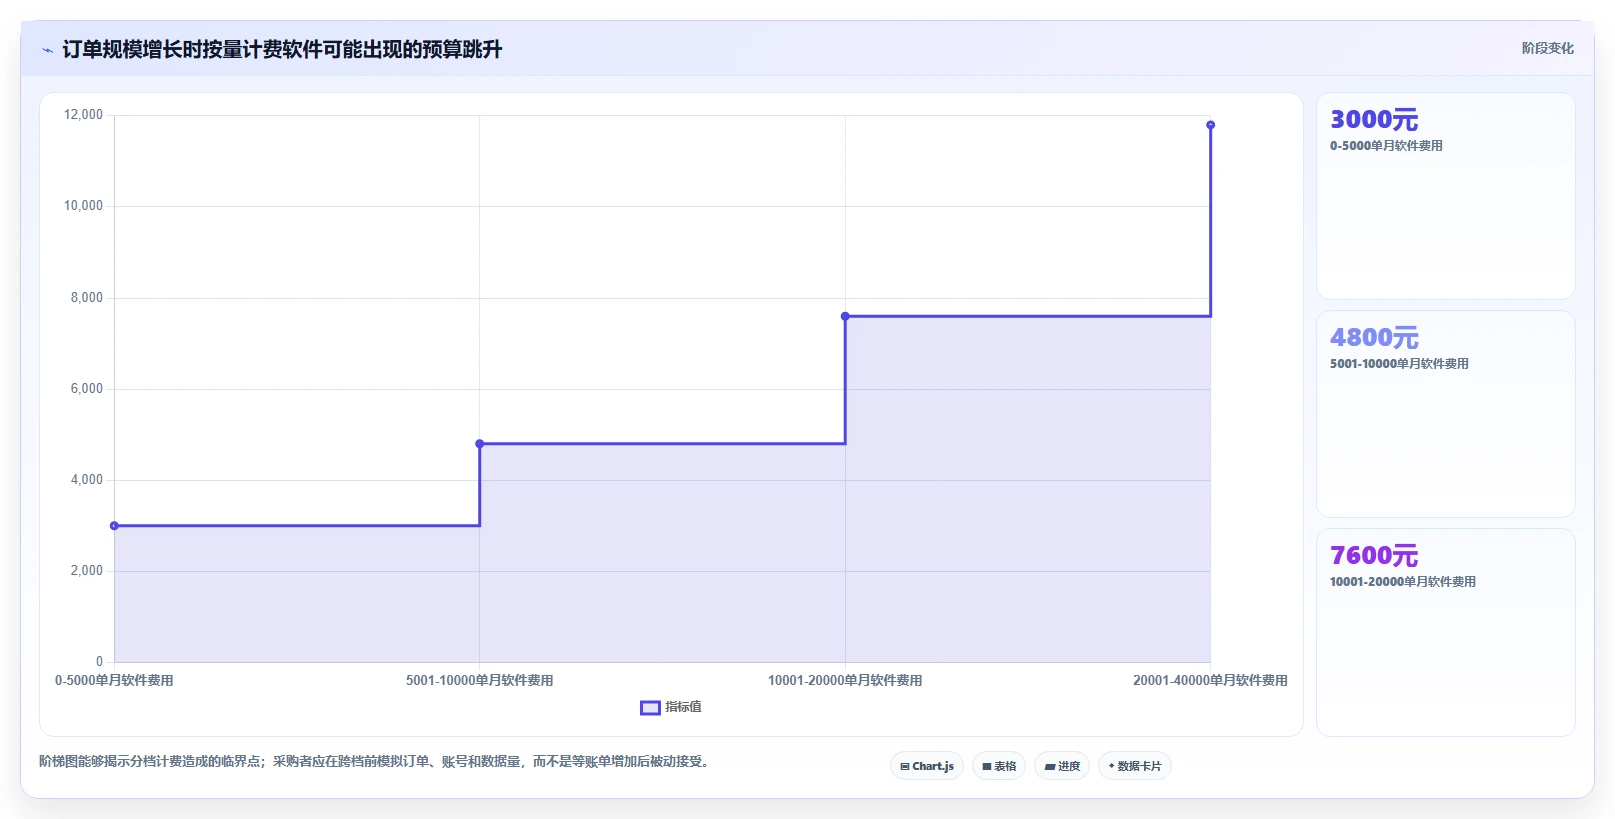Click the 进度 tag icon

coord(1049,767)
